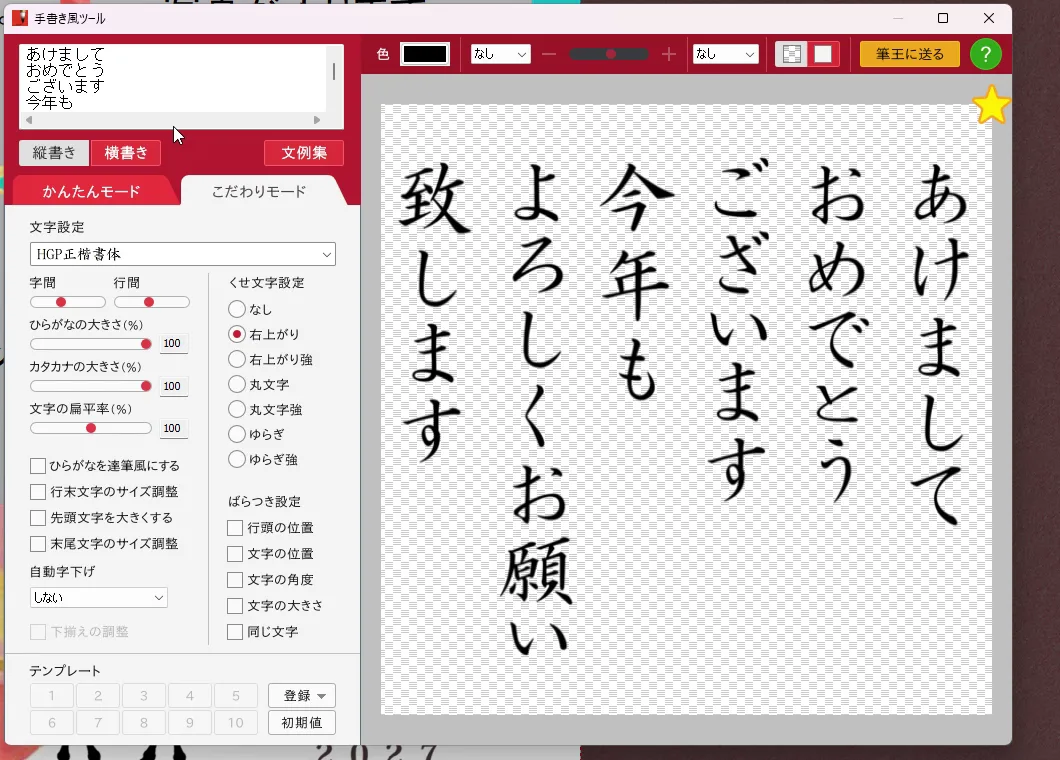Viewport: 1060px width, 760px height.
Task: Enable 文字の角度 checkbox
Action: (x=235, y=579)
